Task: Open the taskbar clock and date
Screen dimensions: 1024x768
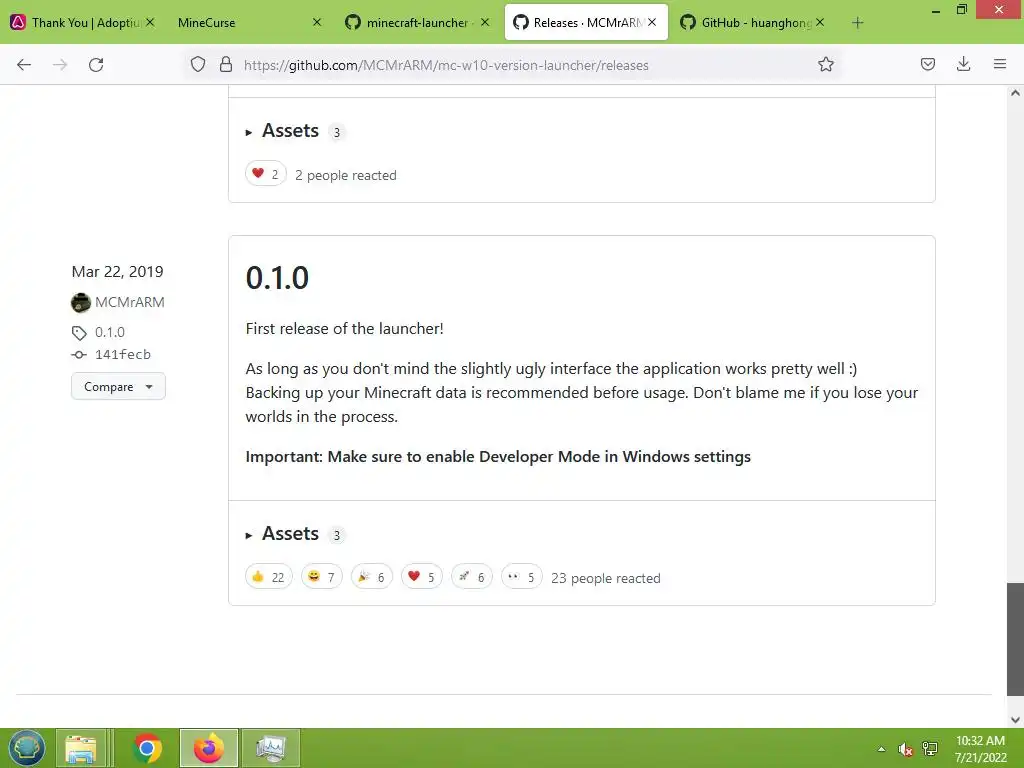Action: [980, 749]
